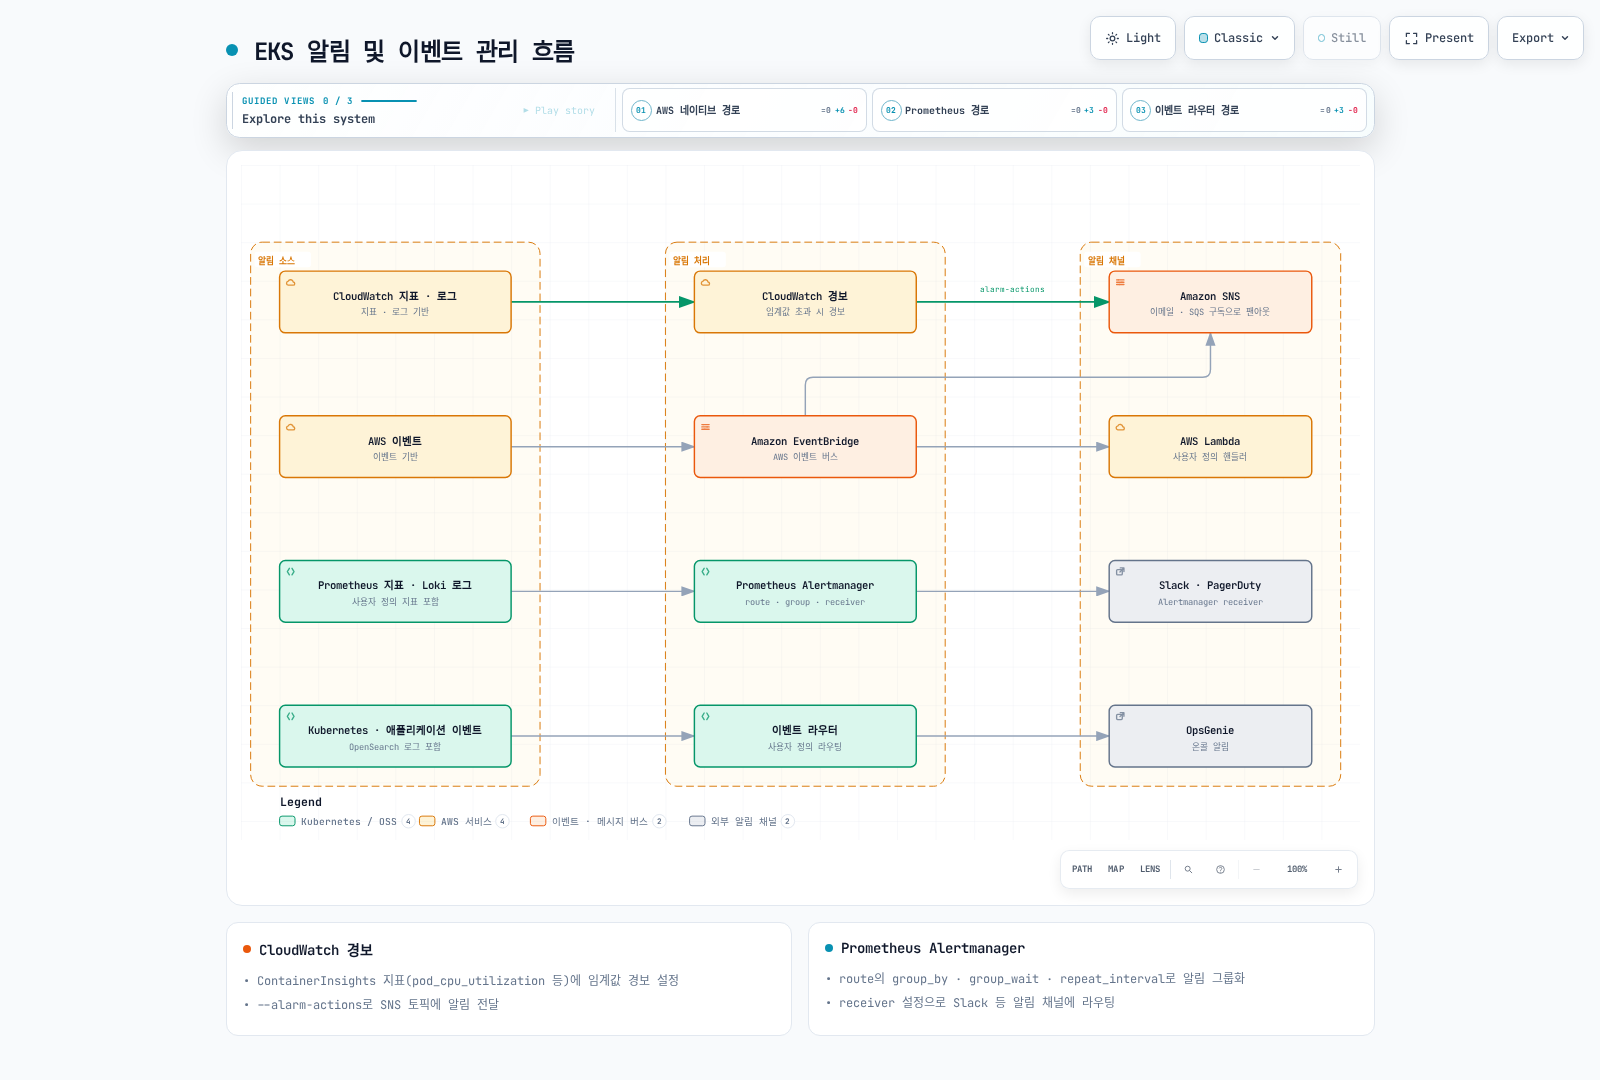Click code icon on Prometheus 지표 · Loki node
Image resolution: width=1600 pixels, height=1080 pixels.
(x=291, y=572)
